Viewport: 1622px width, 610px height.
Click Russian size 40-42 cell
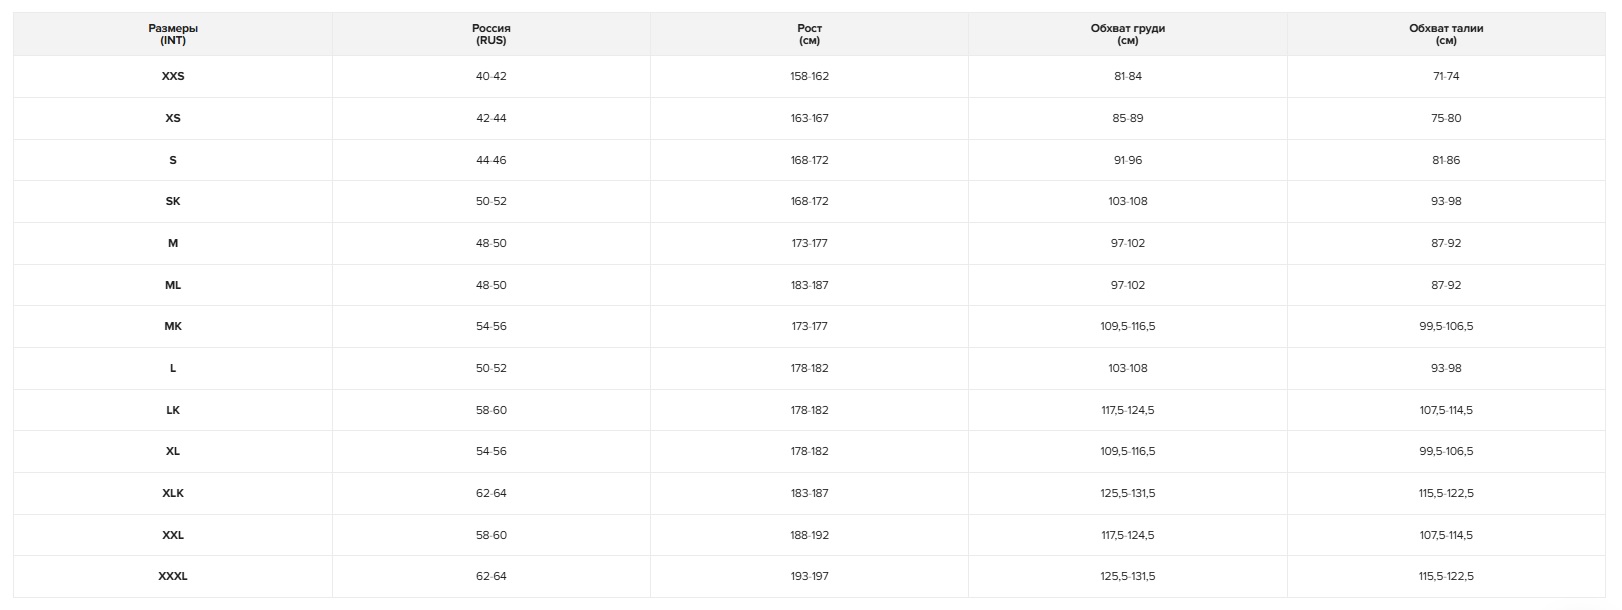[x=491, y=76]
